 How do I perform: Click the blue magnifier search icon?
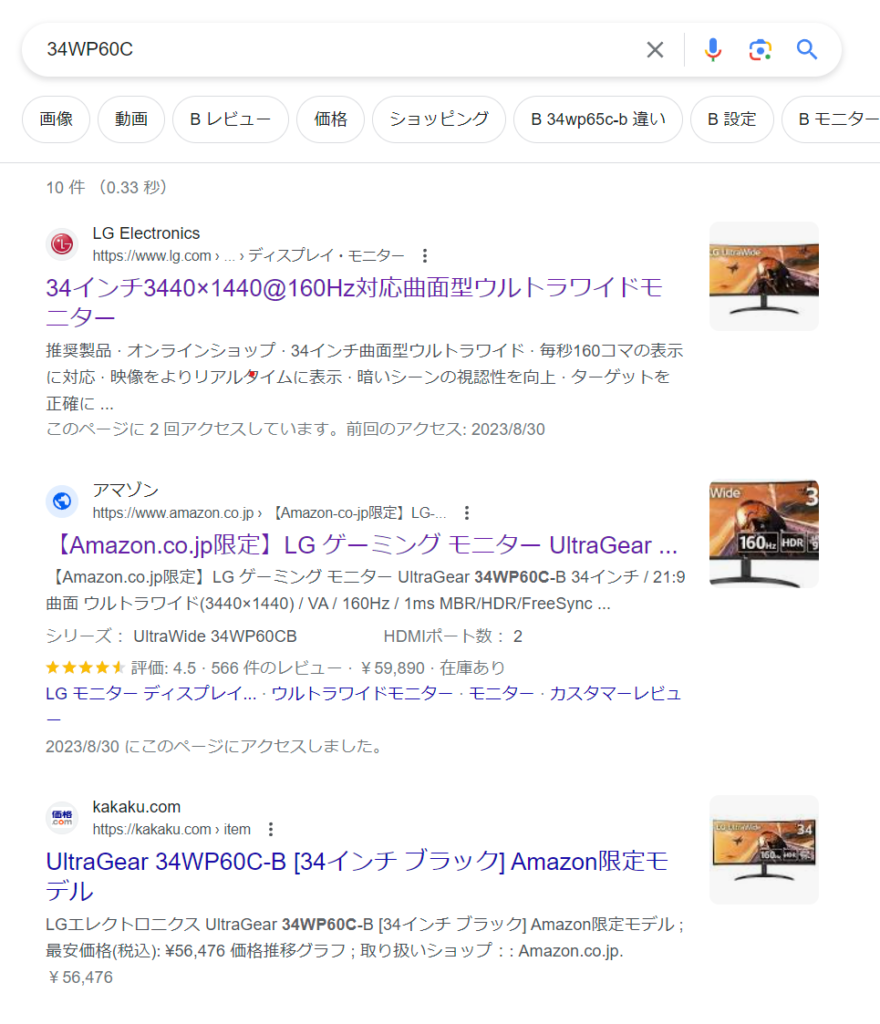[807, 50]
